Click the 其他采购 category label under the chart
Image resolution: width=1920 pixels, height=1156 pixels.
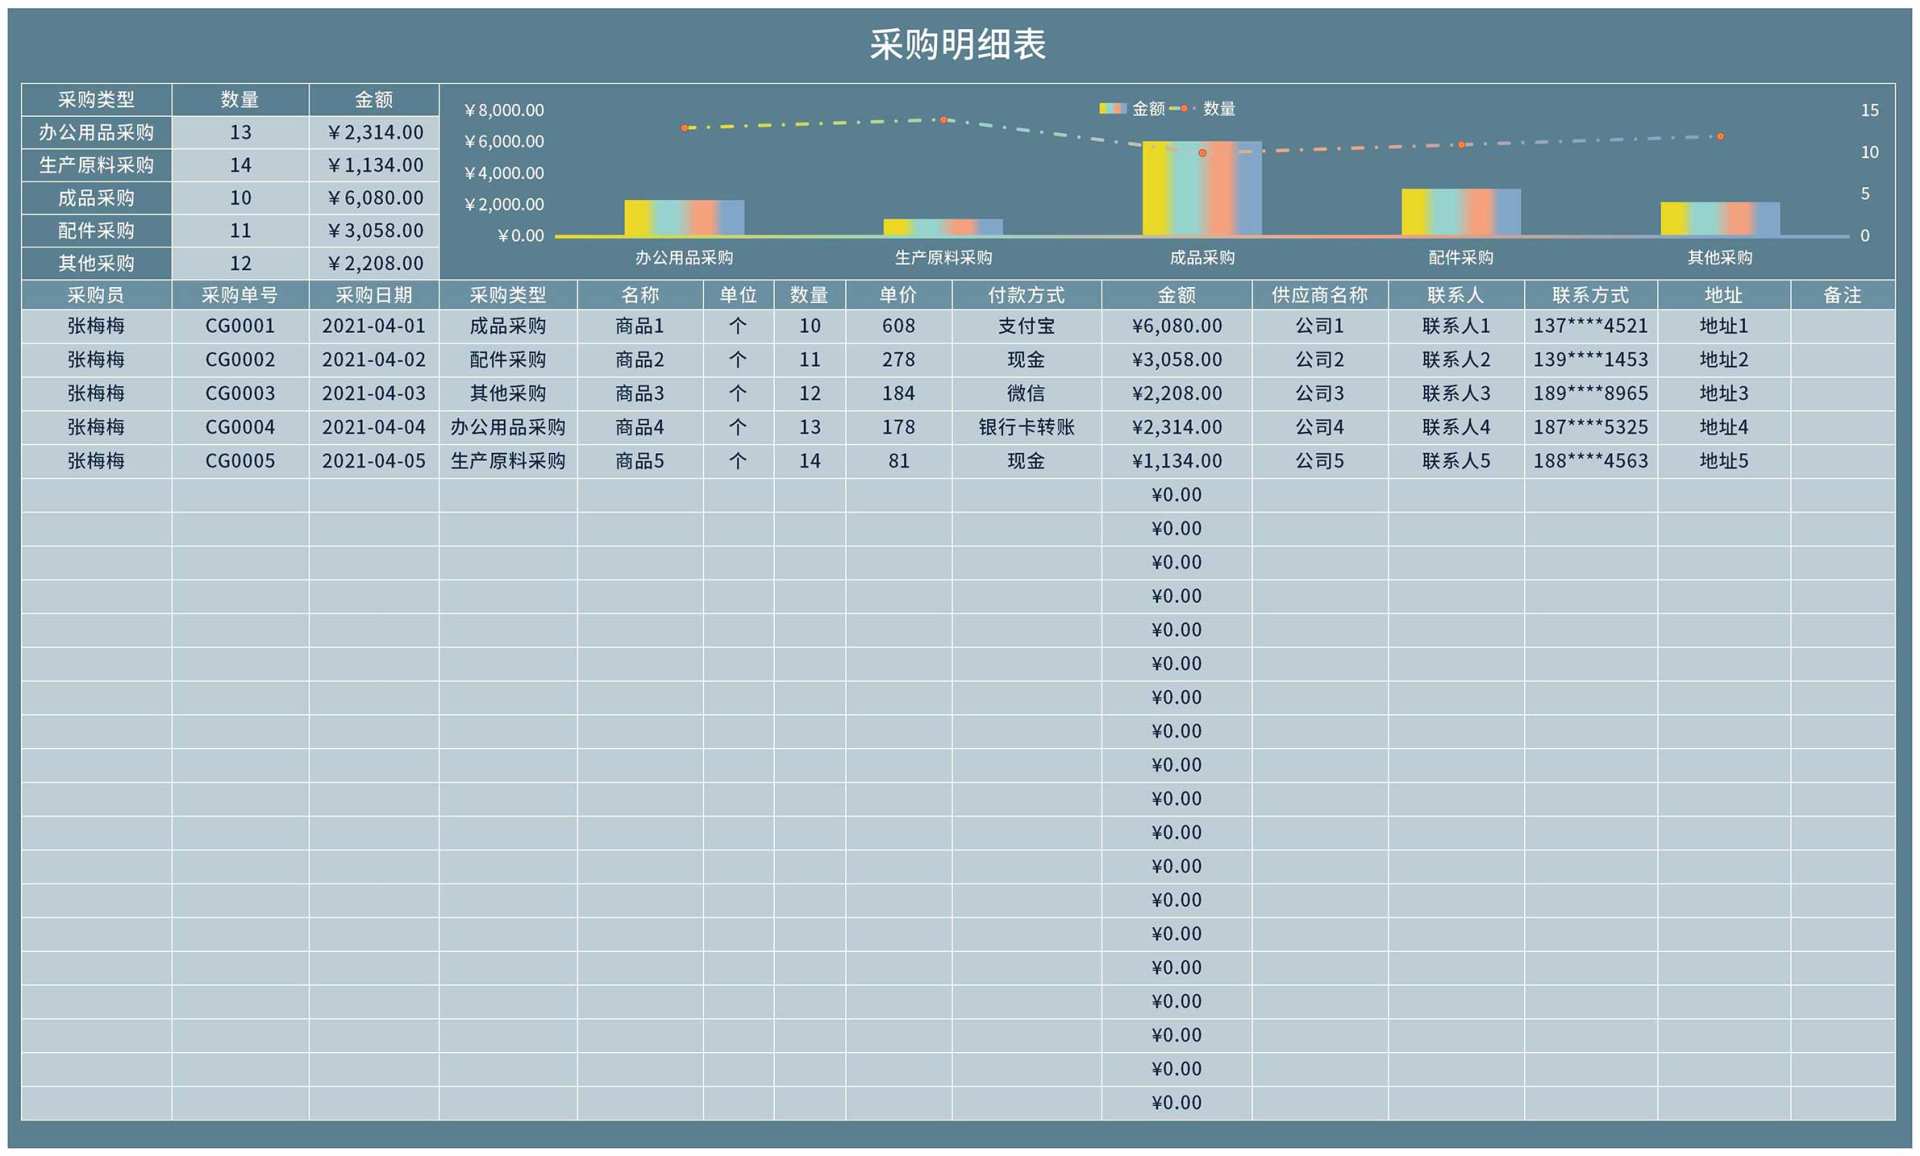pyautogui.click(x=1719, y=257)
